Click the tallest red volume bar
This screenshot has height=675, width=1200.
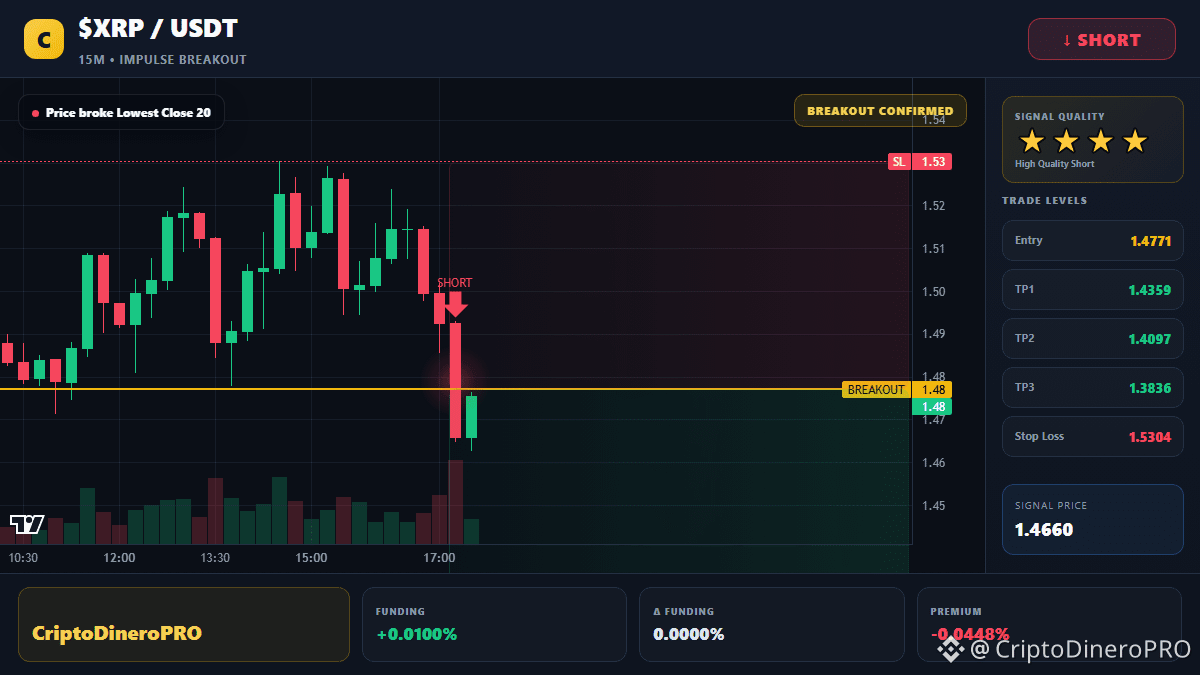coord(455,502)
